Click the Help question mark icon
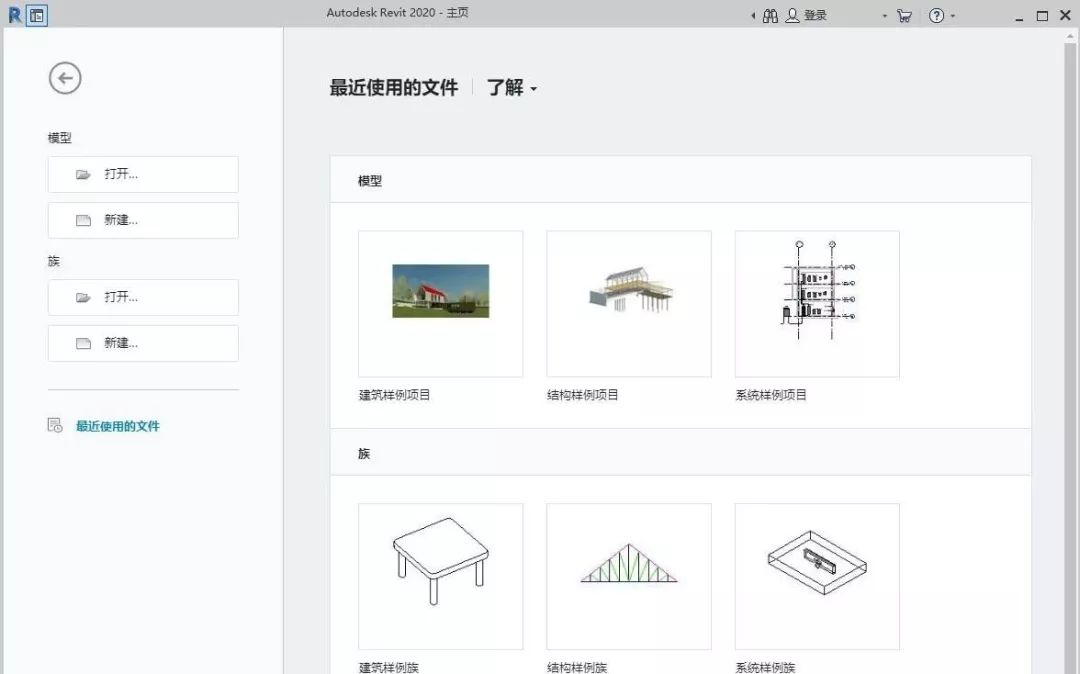This screenshot has width=1080, height=674. pyautogui.click(x=937, y=15)
